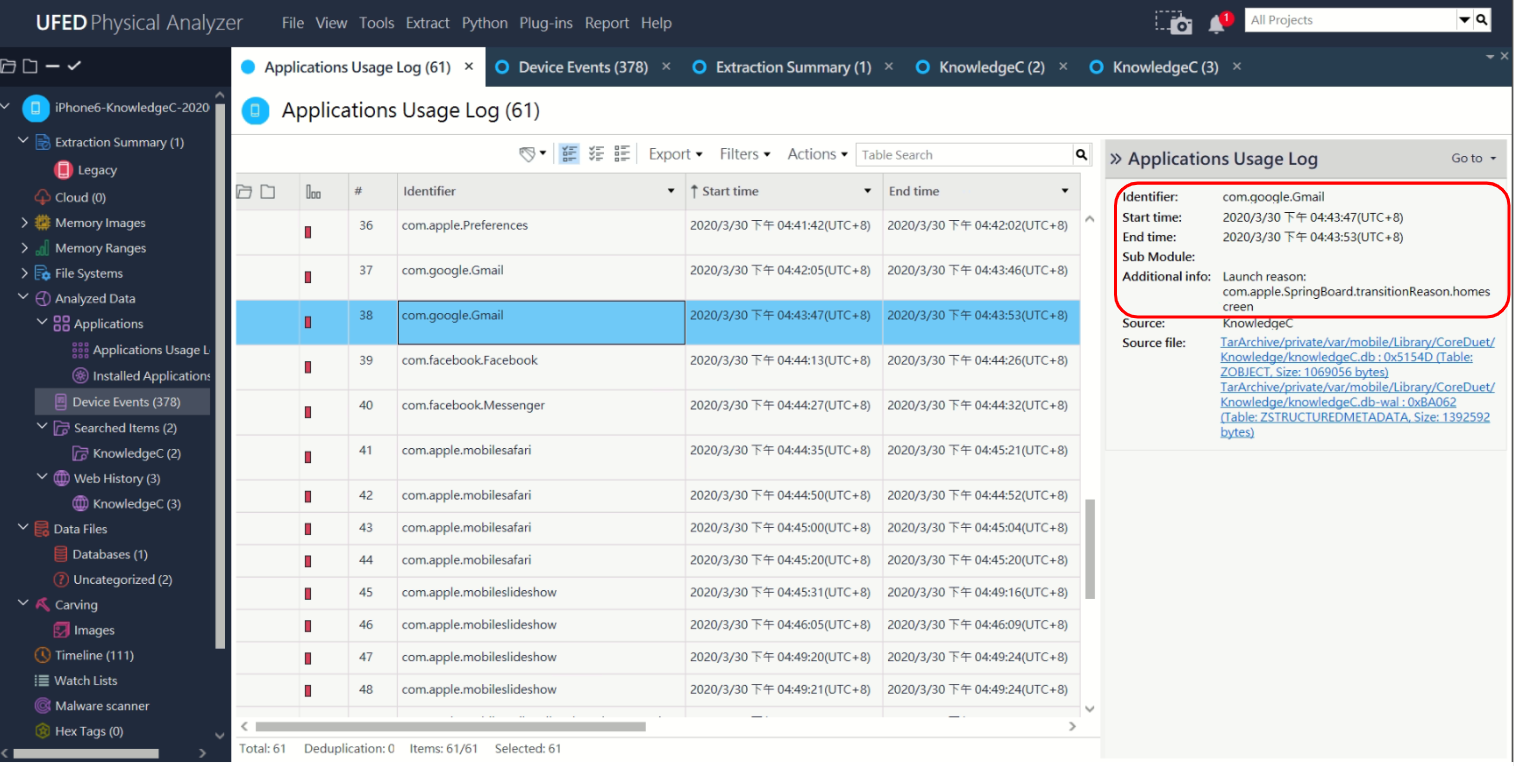Click the checkmark icon above project tree
This screenshot has height=766, width=1514.
(x=74, y=66)
